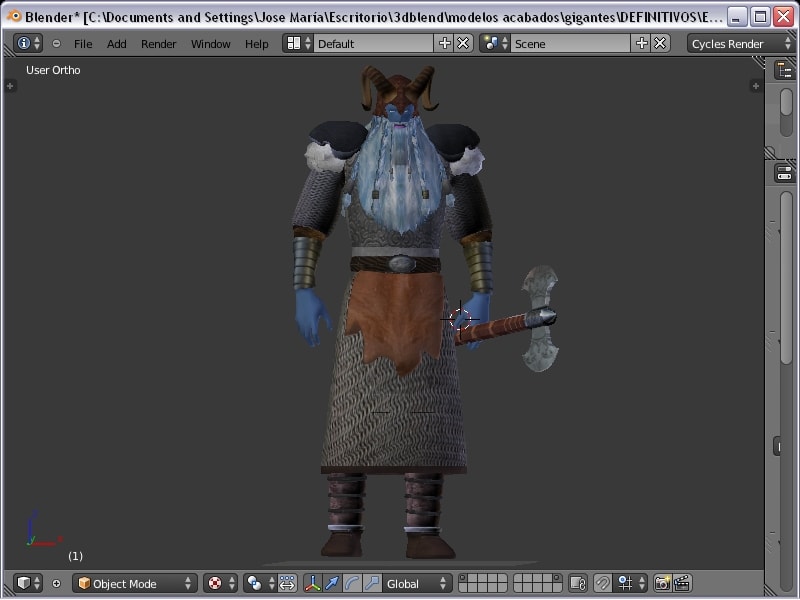Viewport: 800px width, 600px height.
Task: Open the Cycles Render engine dropdown
Action: (741, 44)
